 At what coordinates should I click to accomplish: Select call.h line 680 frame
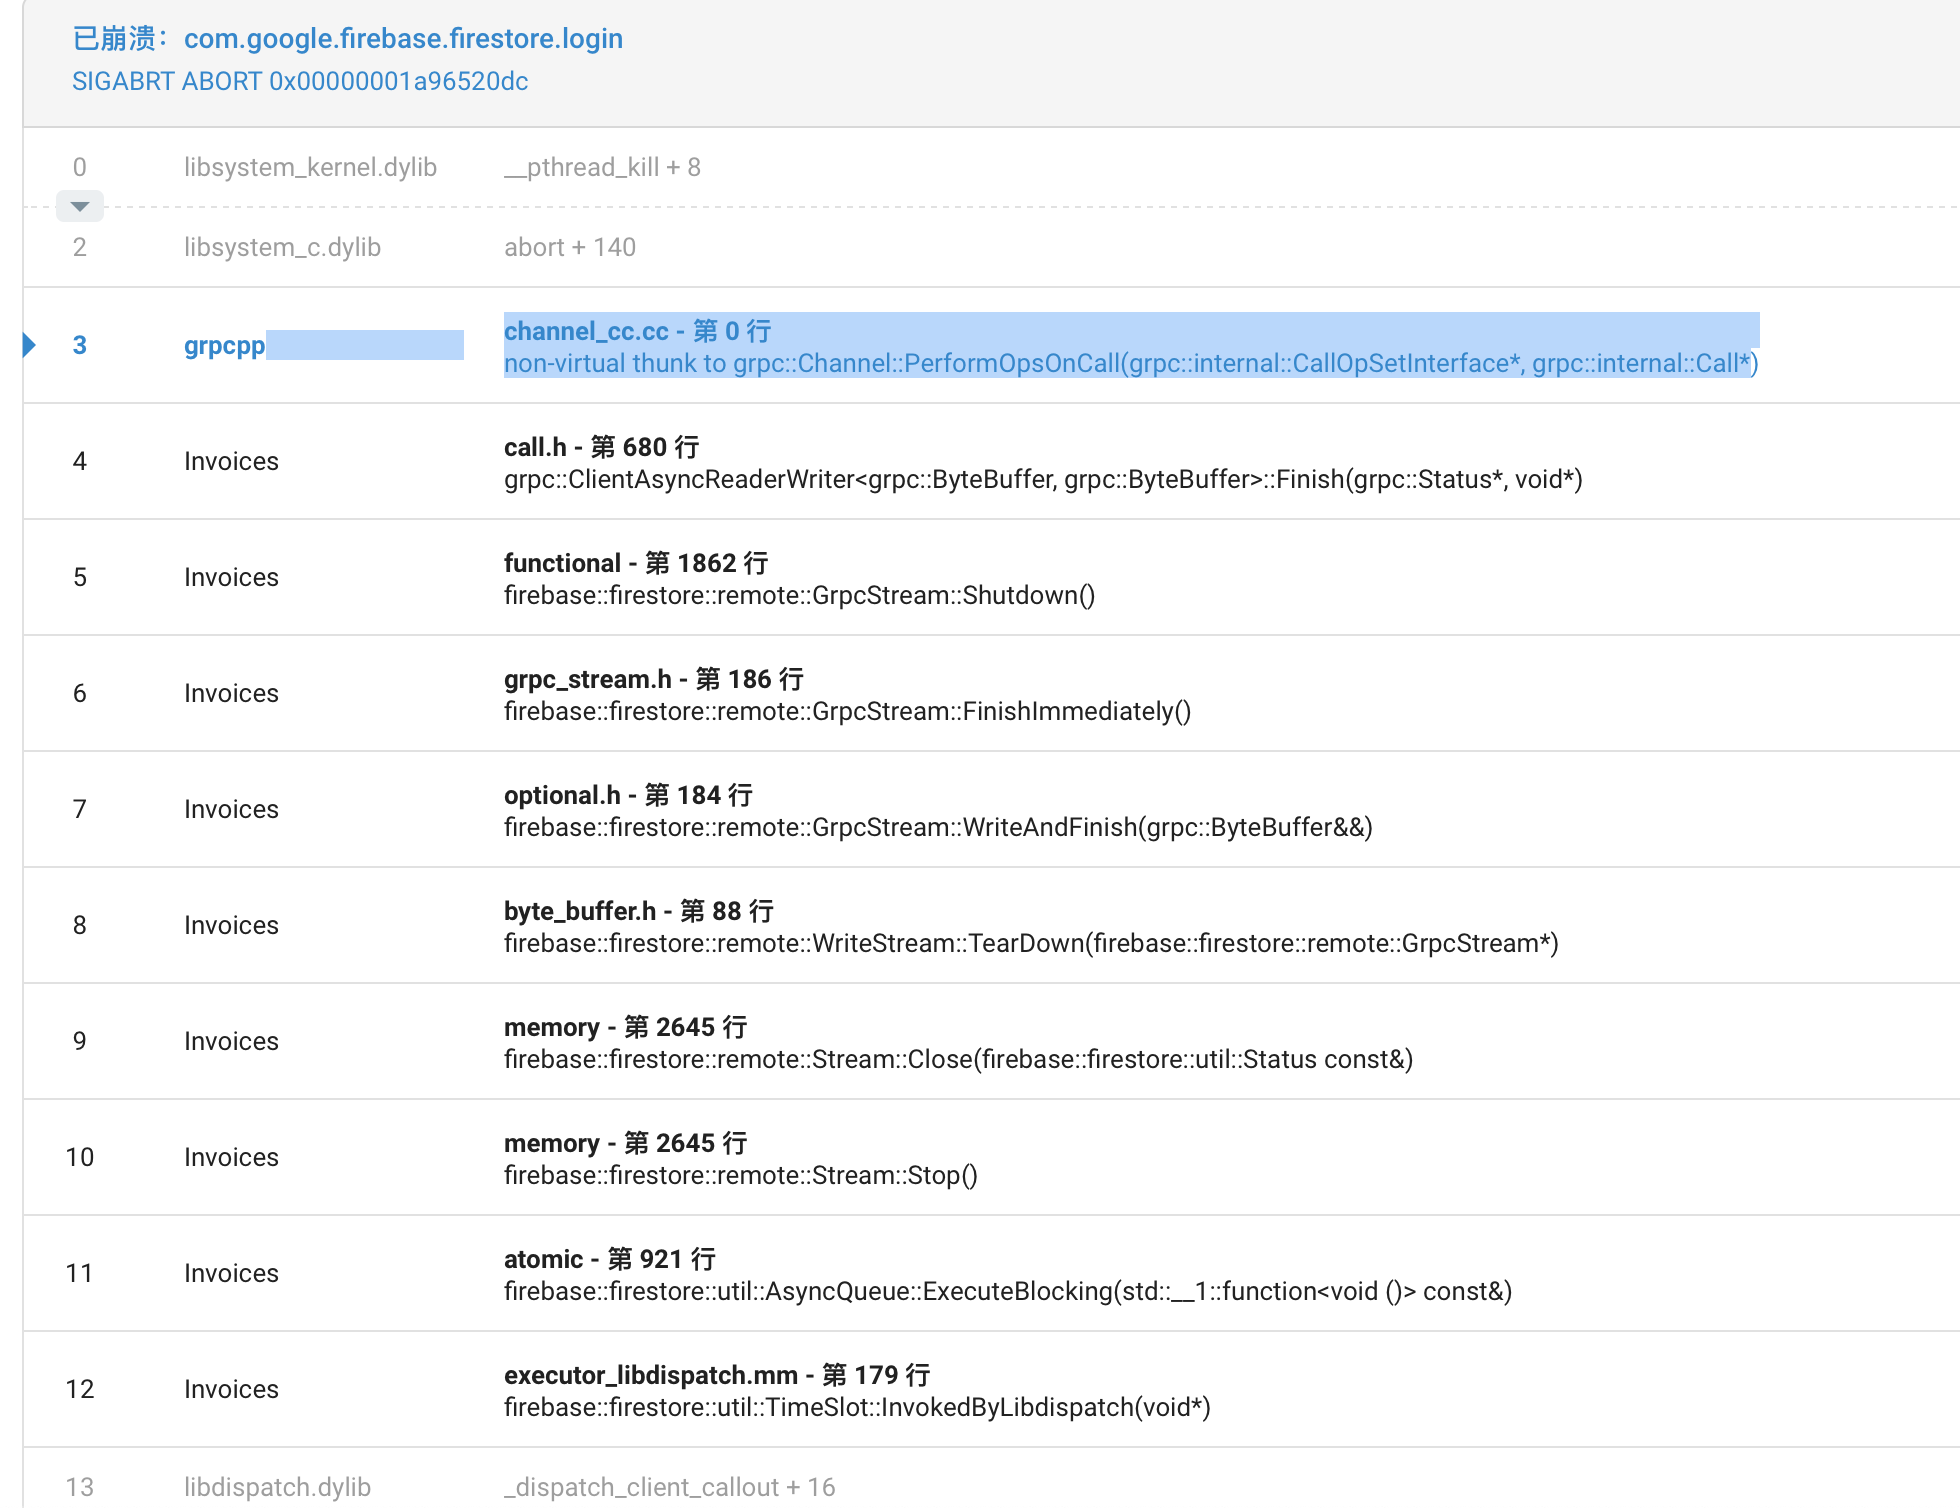point(601,447)
